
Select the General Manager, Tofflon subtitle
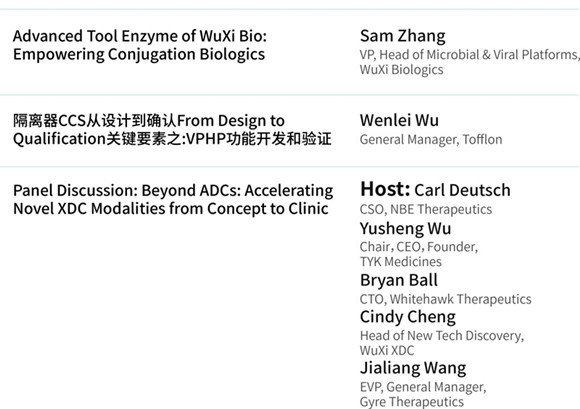[431, 139]
